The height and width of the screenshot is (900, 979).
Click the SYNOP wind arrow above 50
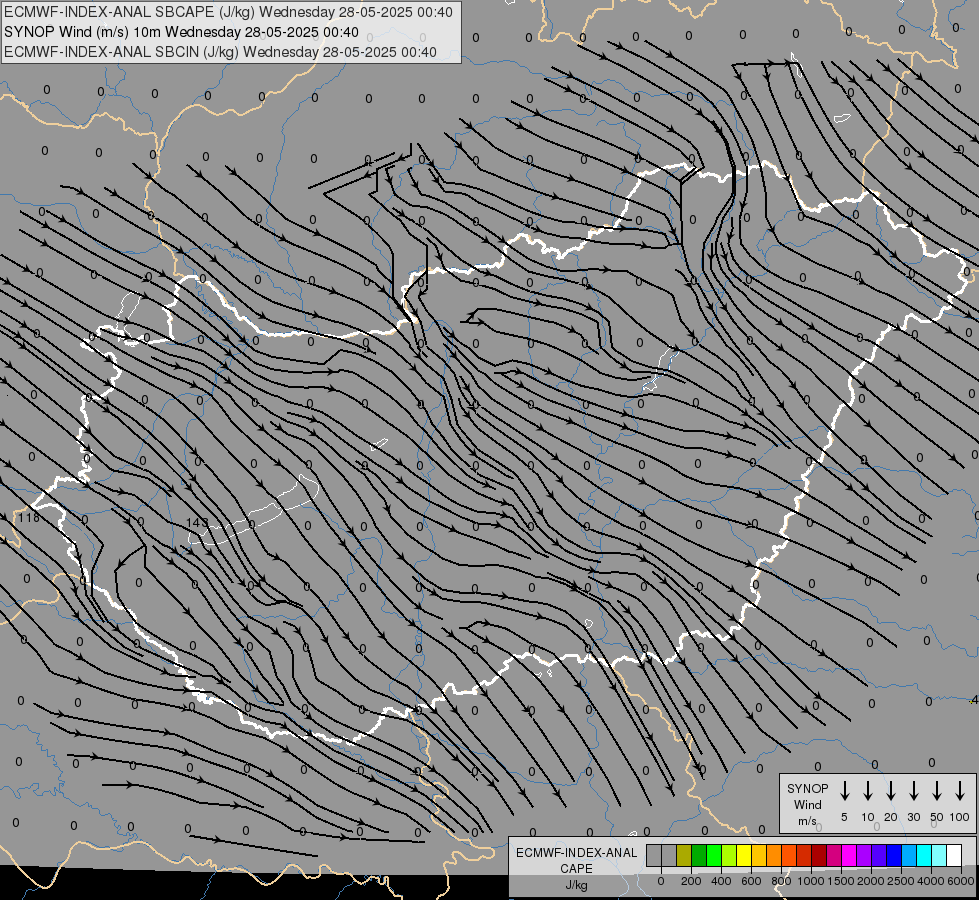(937, 791)
